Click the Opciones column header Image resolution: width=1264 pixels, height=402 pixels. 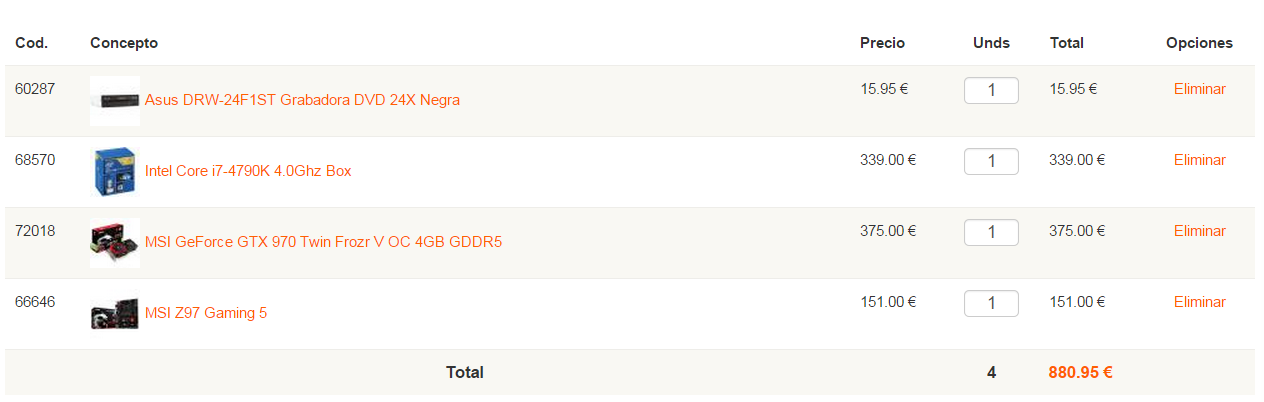[x=1199, y=43]
